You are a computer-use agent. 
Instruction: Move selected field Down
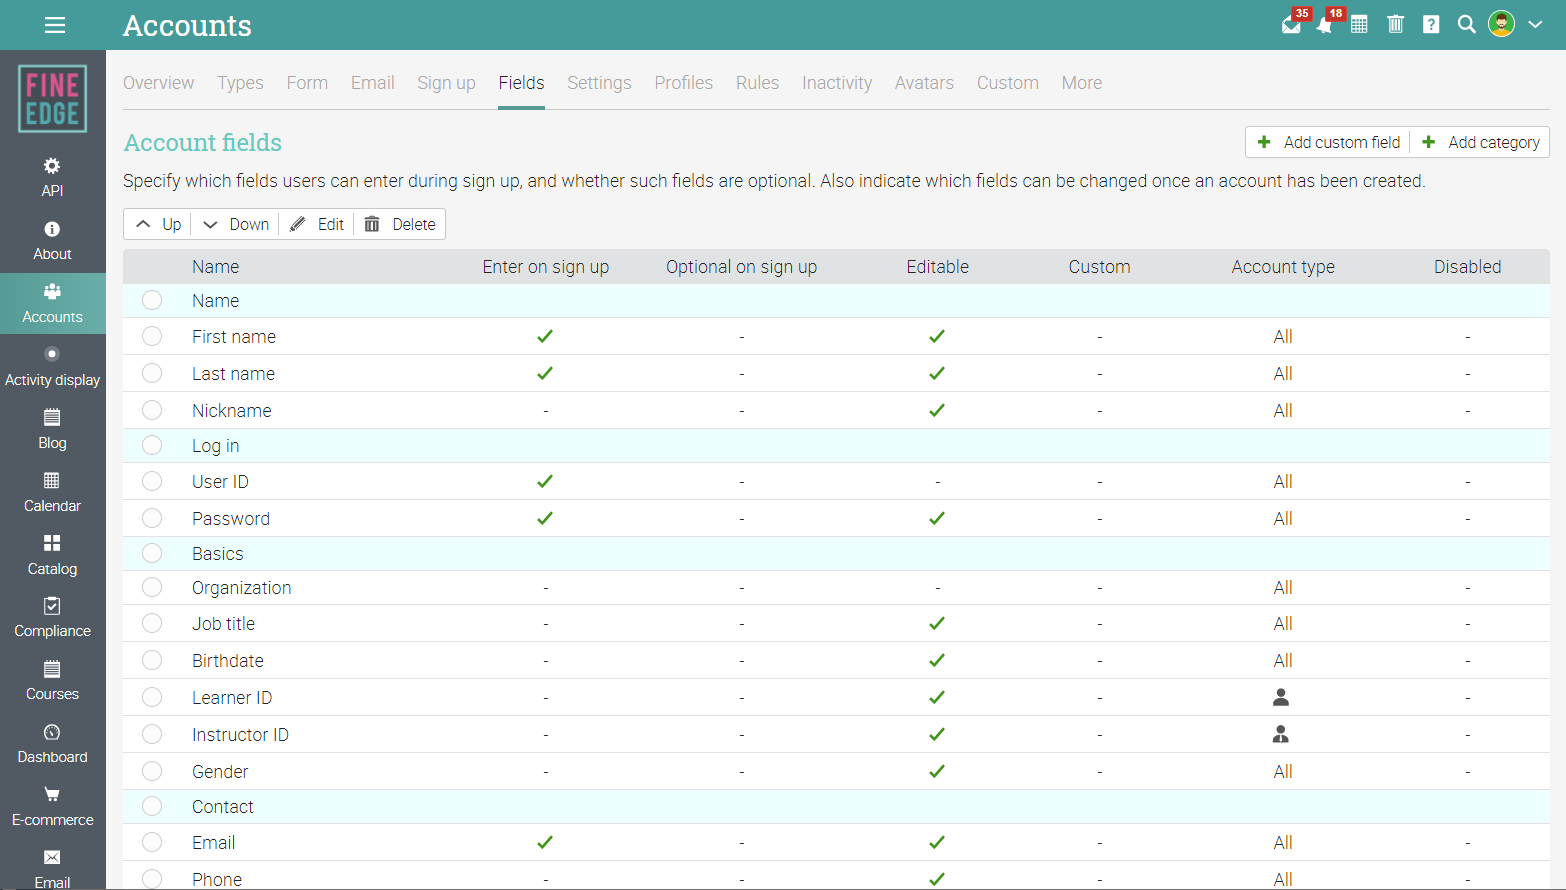pyautogui.click(x=235, y=224)
